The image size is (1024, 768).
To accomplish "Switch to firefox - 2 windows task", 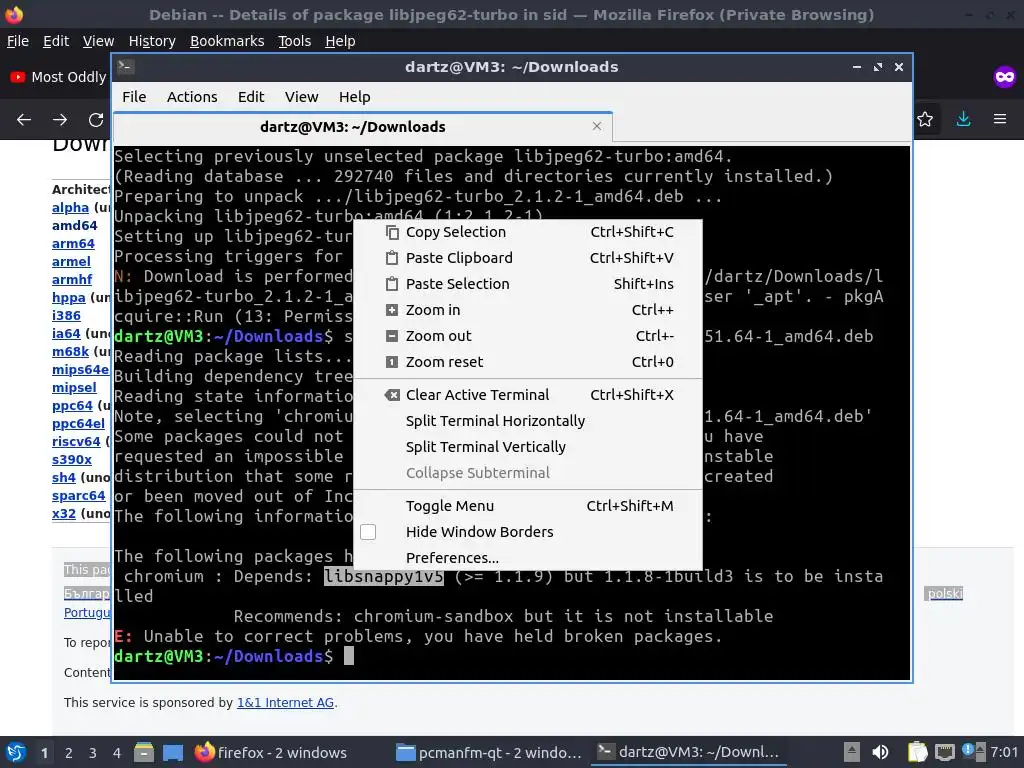I will click(270, 752).
